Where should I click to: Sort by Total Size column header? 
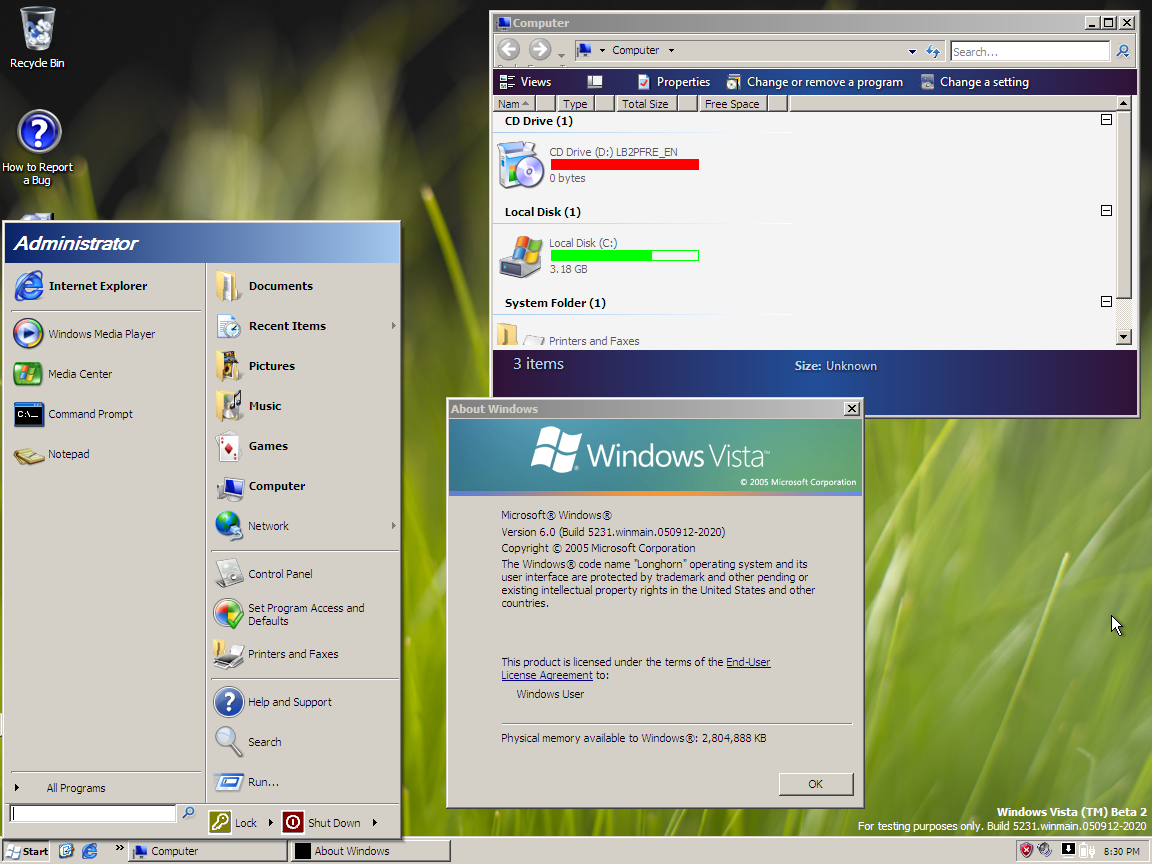[x=647, y=104]
